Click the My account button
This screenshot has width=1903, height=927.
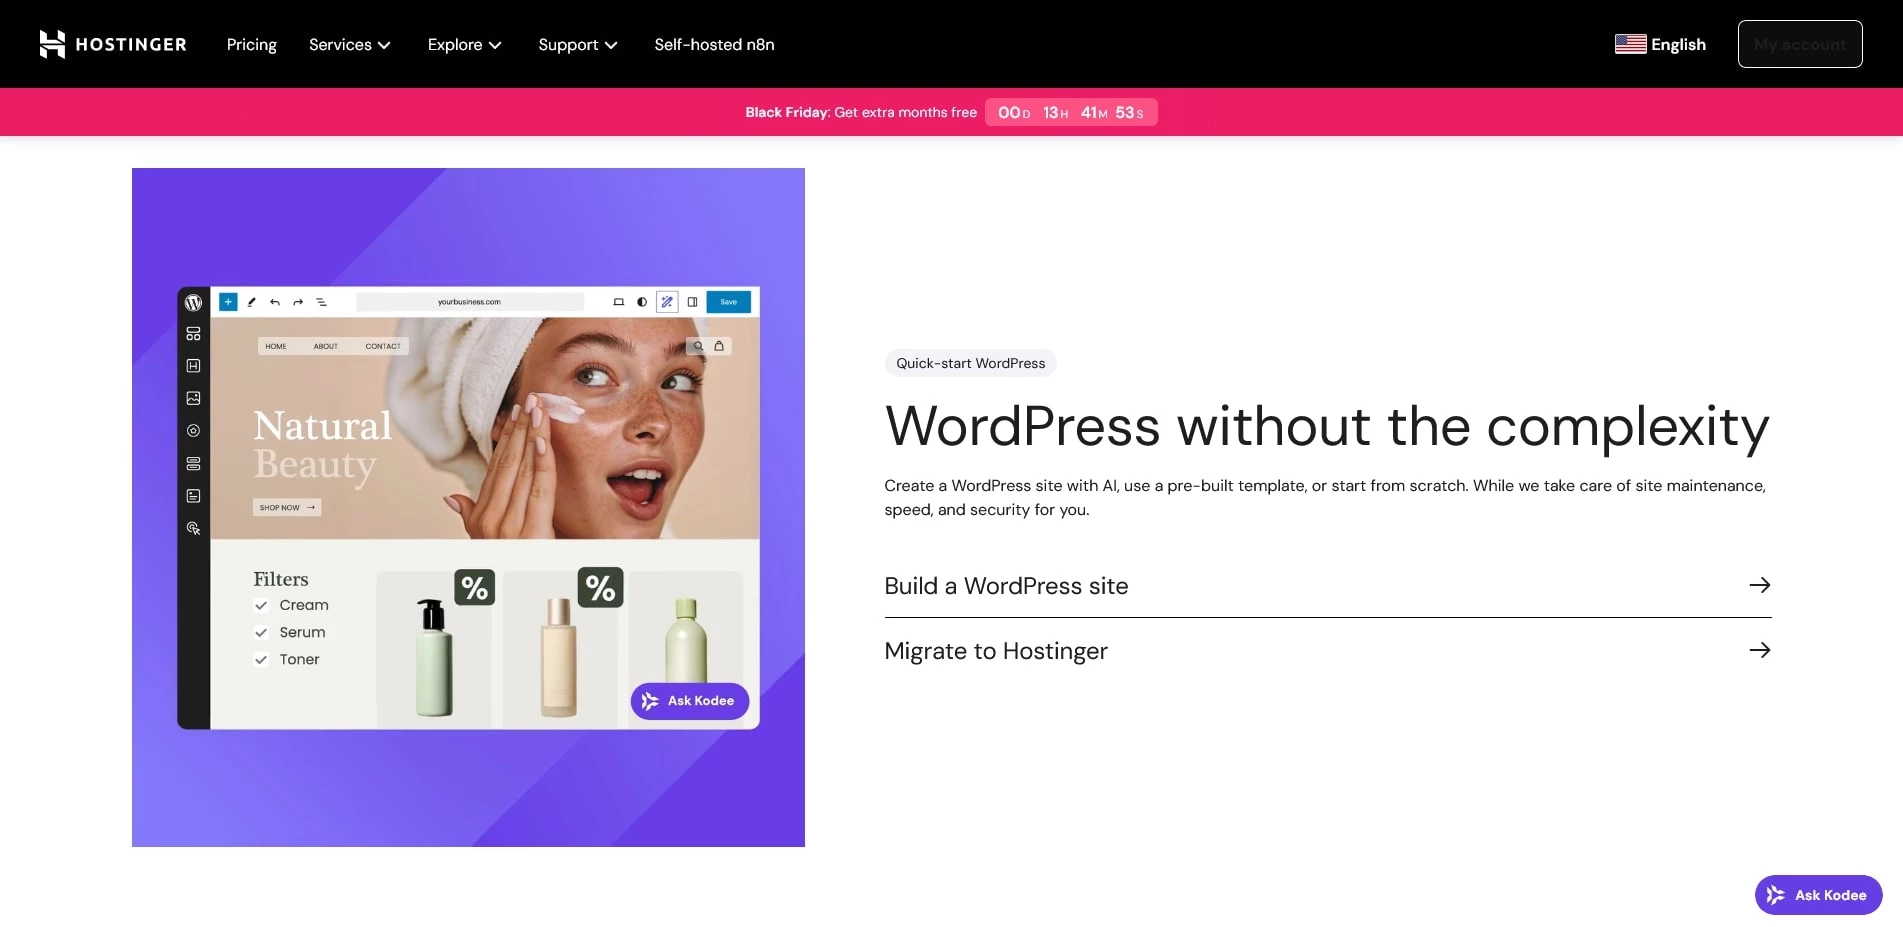[x=1799, y=44]
